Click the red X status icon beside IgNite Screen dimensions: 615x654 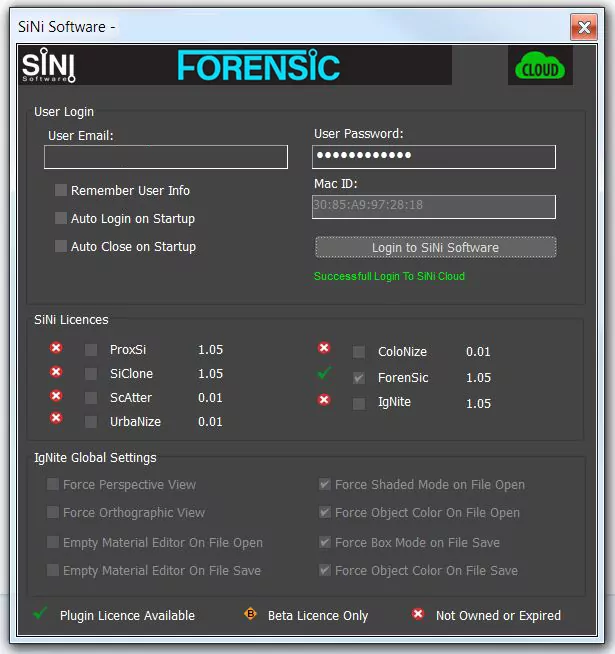pos(324,400)
